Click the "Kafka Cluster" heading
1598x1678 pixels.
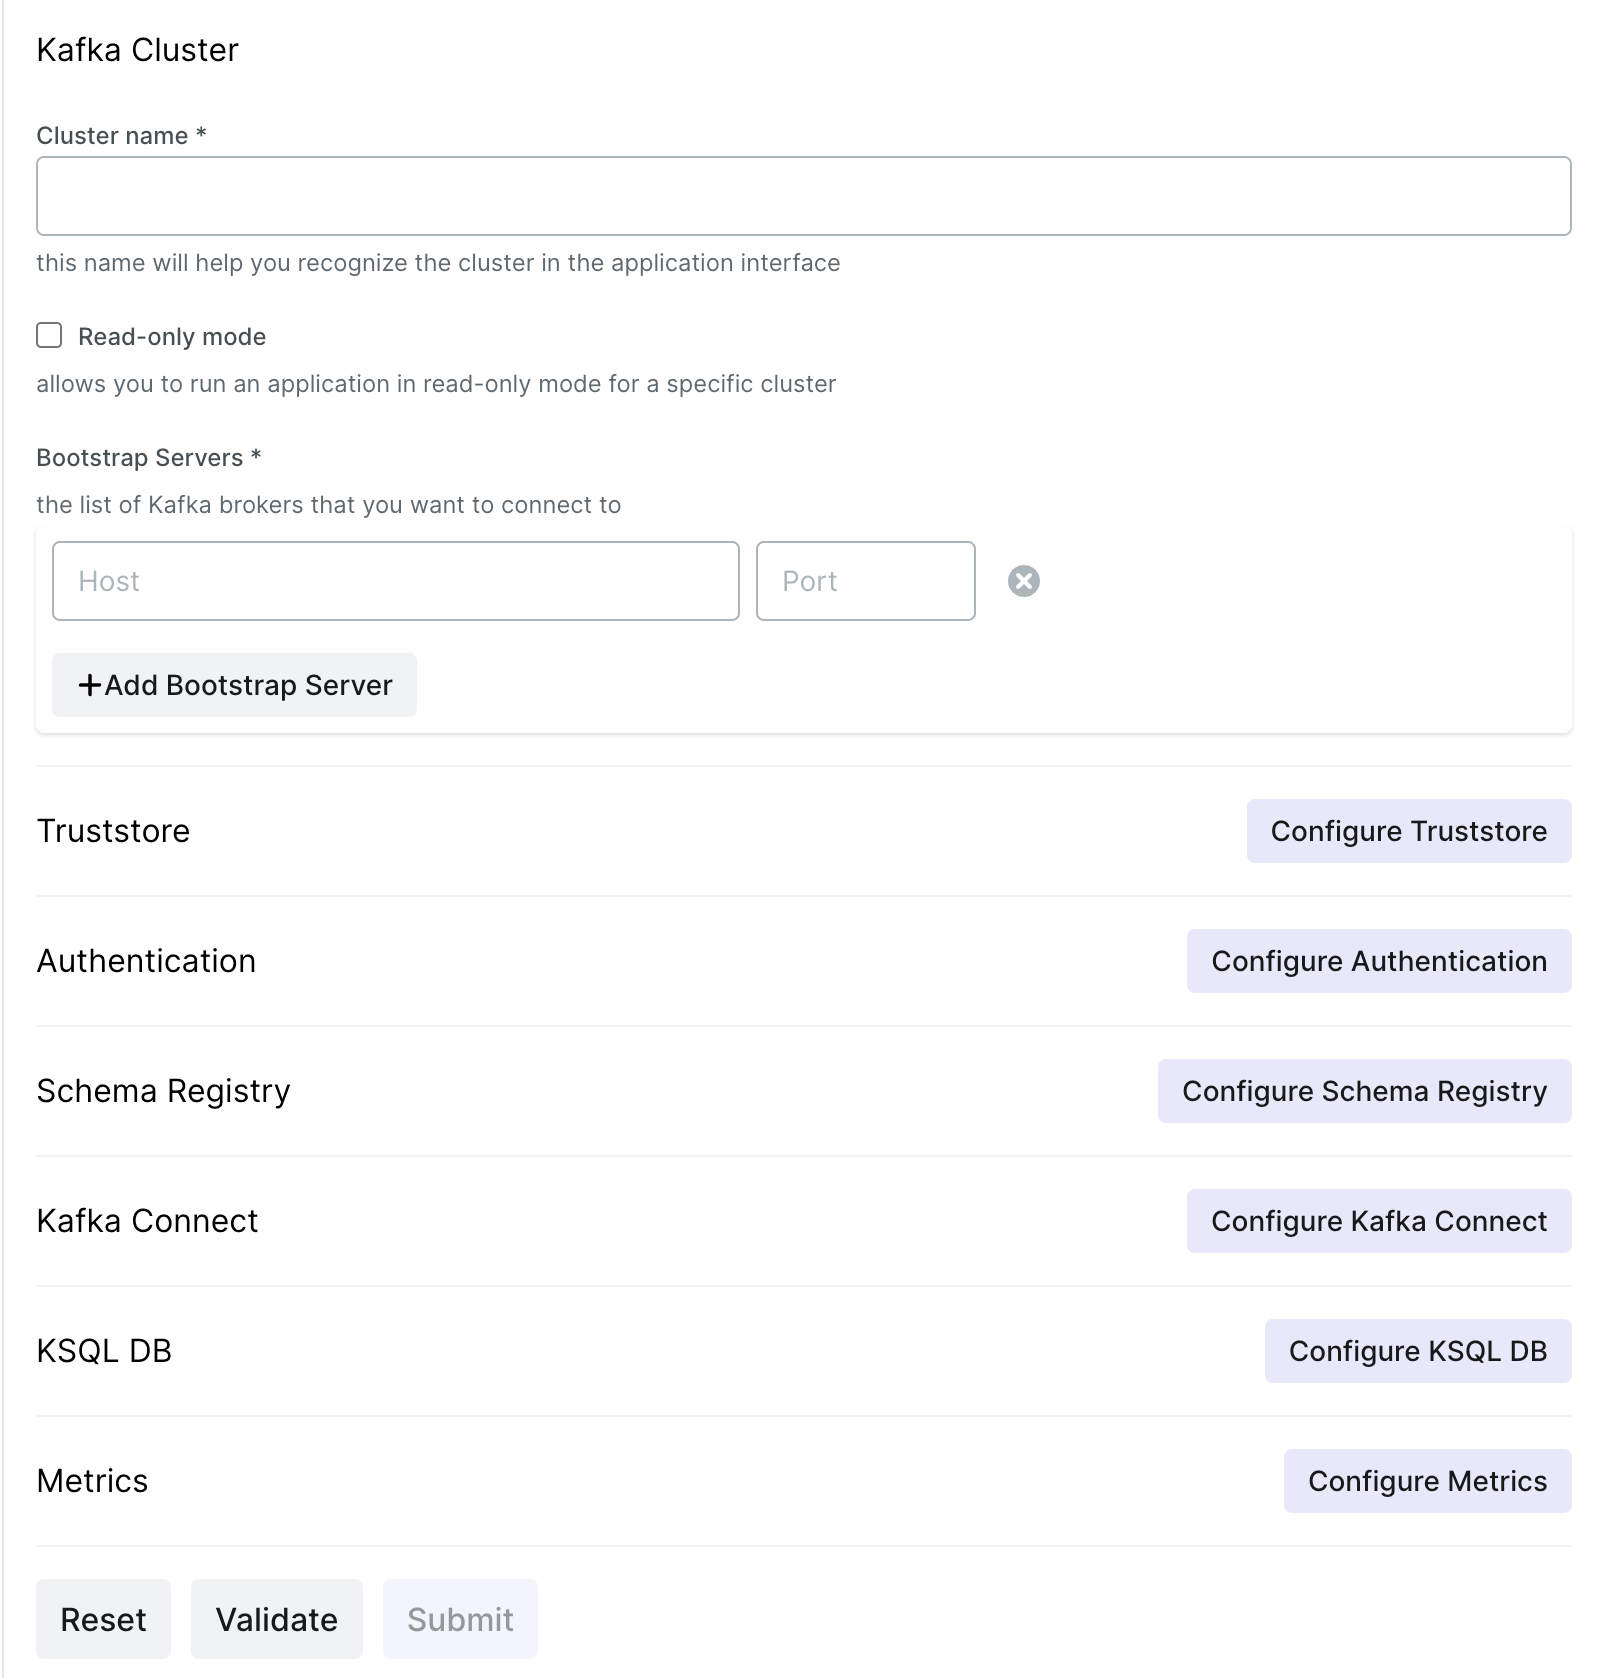tap(137, 50)
